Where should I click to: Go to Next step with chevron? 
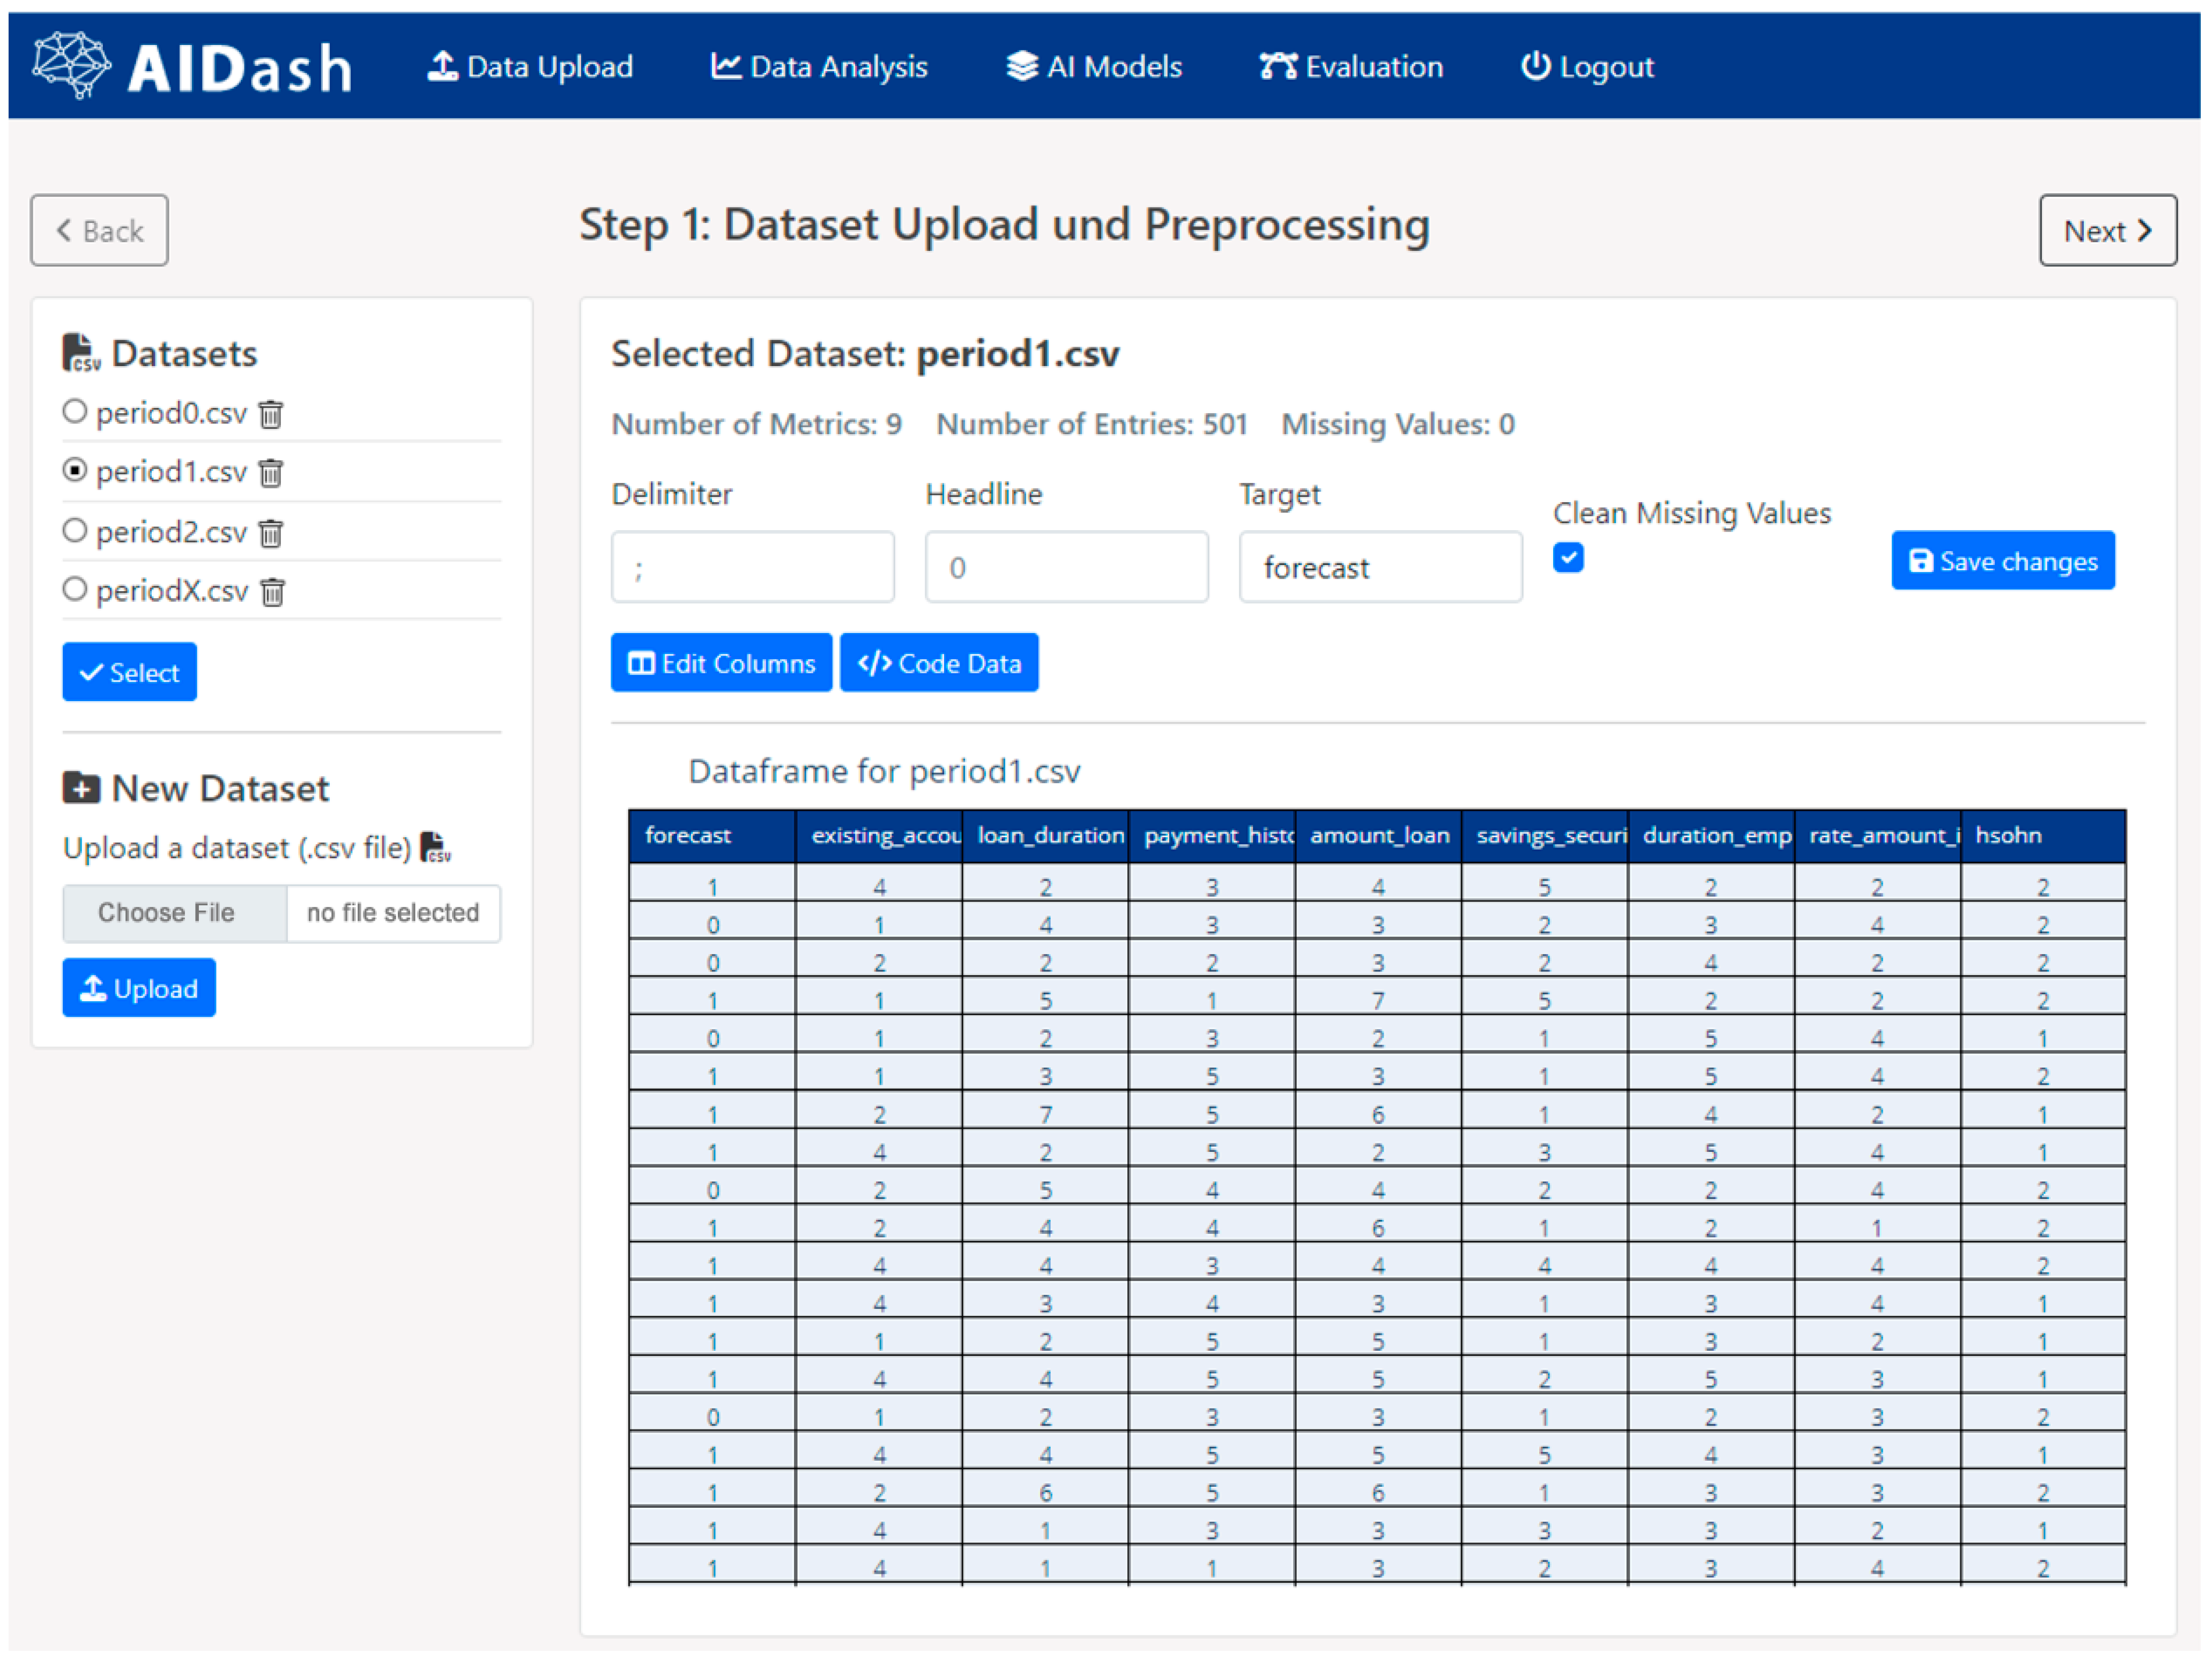point(2107,231)
